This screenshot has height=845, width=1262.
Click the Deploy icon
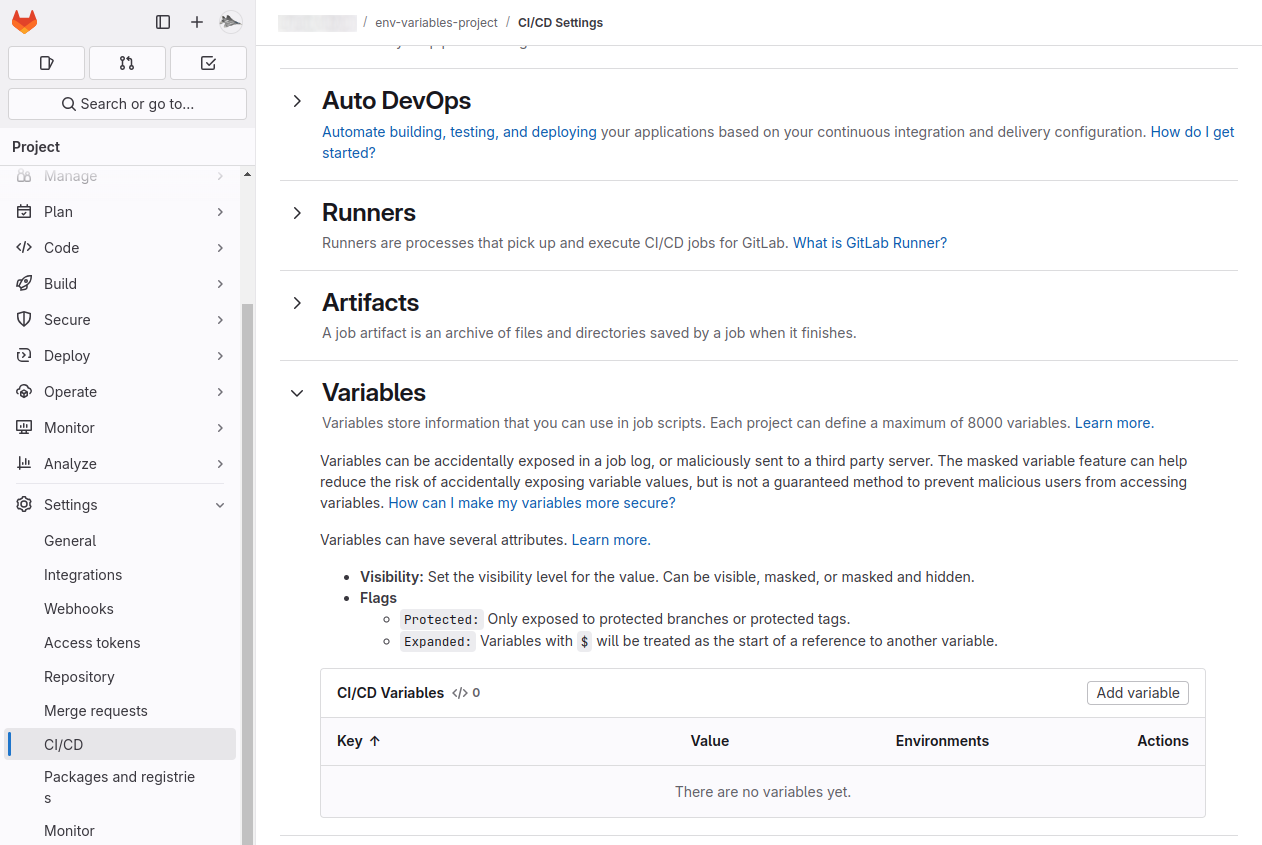pos(24,356)
